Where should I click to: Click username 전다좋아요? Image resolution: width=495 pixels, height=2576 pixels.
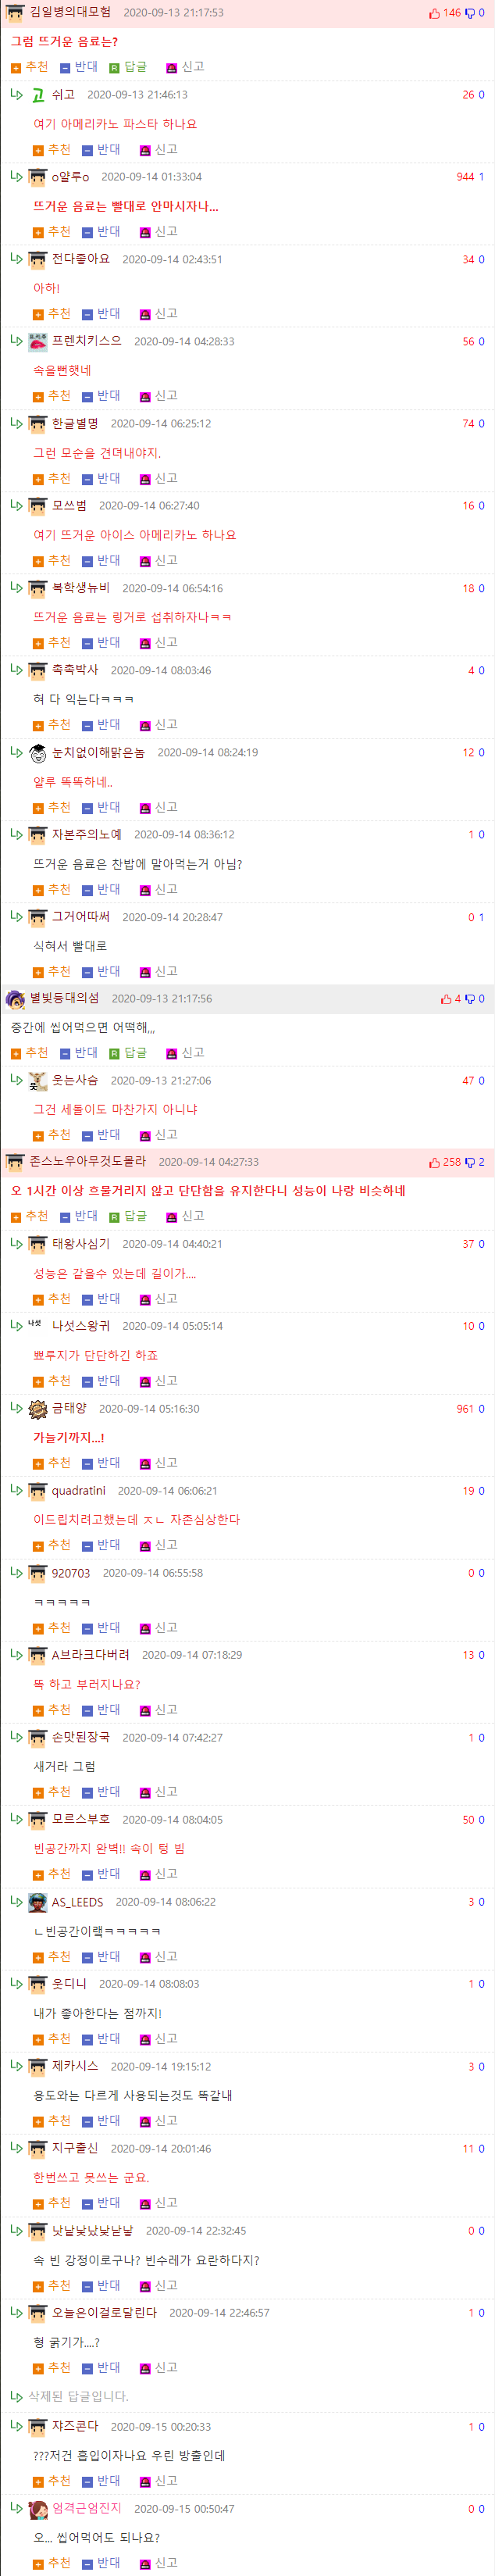(81, 258)
